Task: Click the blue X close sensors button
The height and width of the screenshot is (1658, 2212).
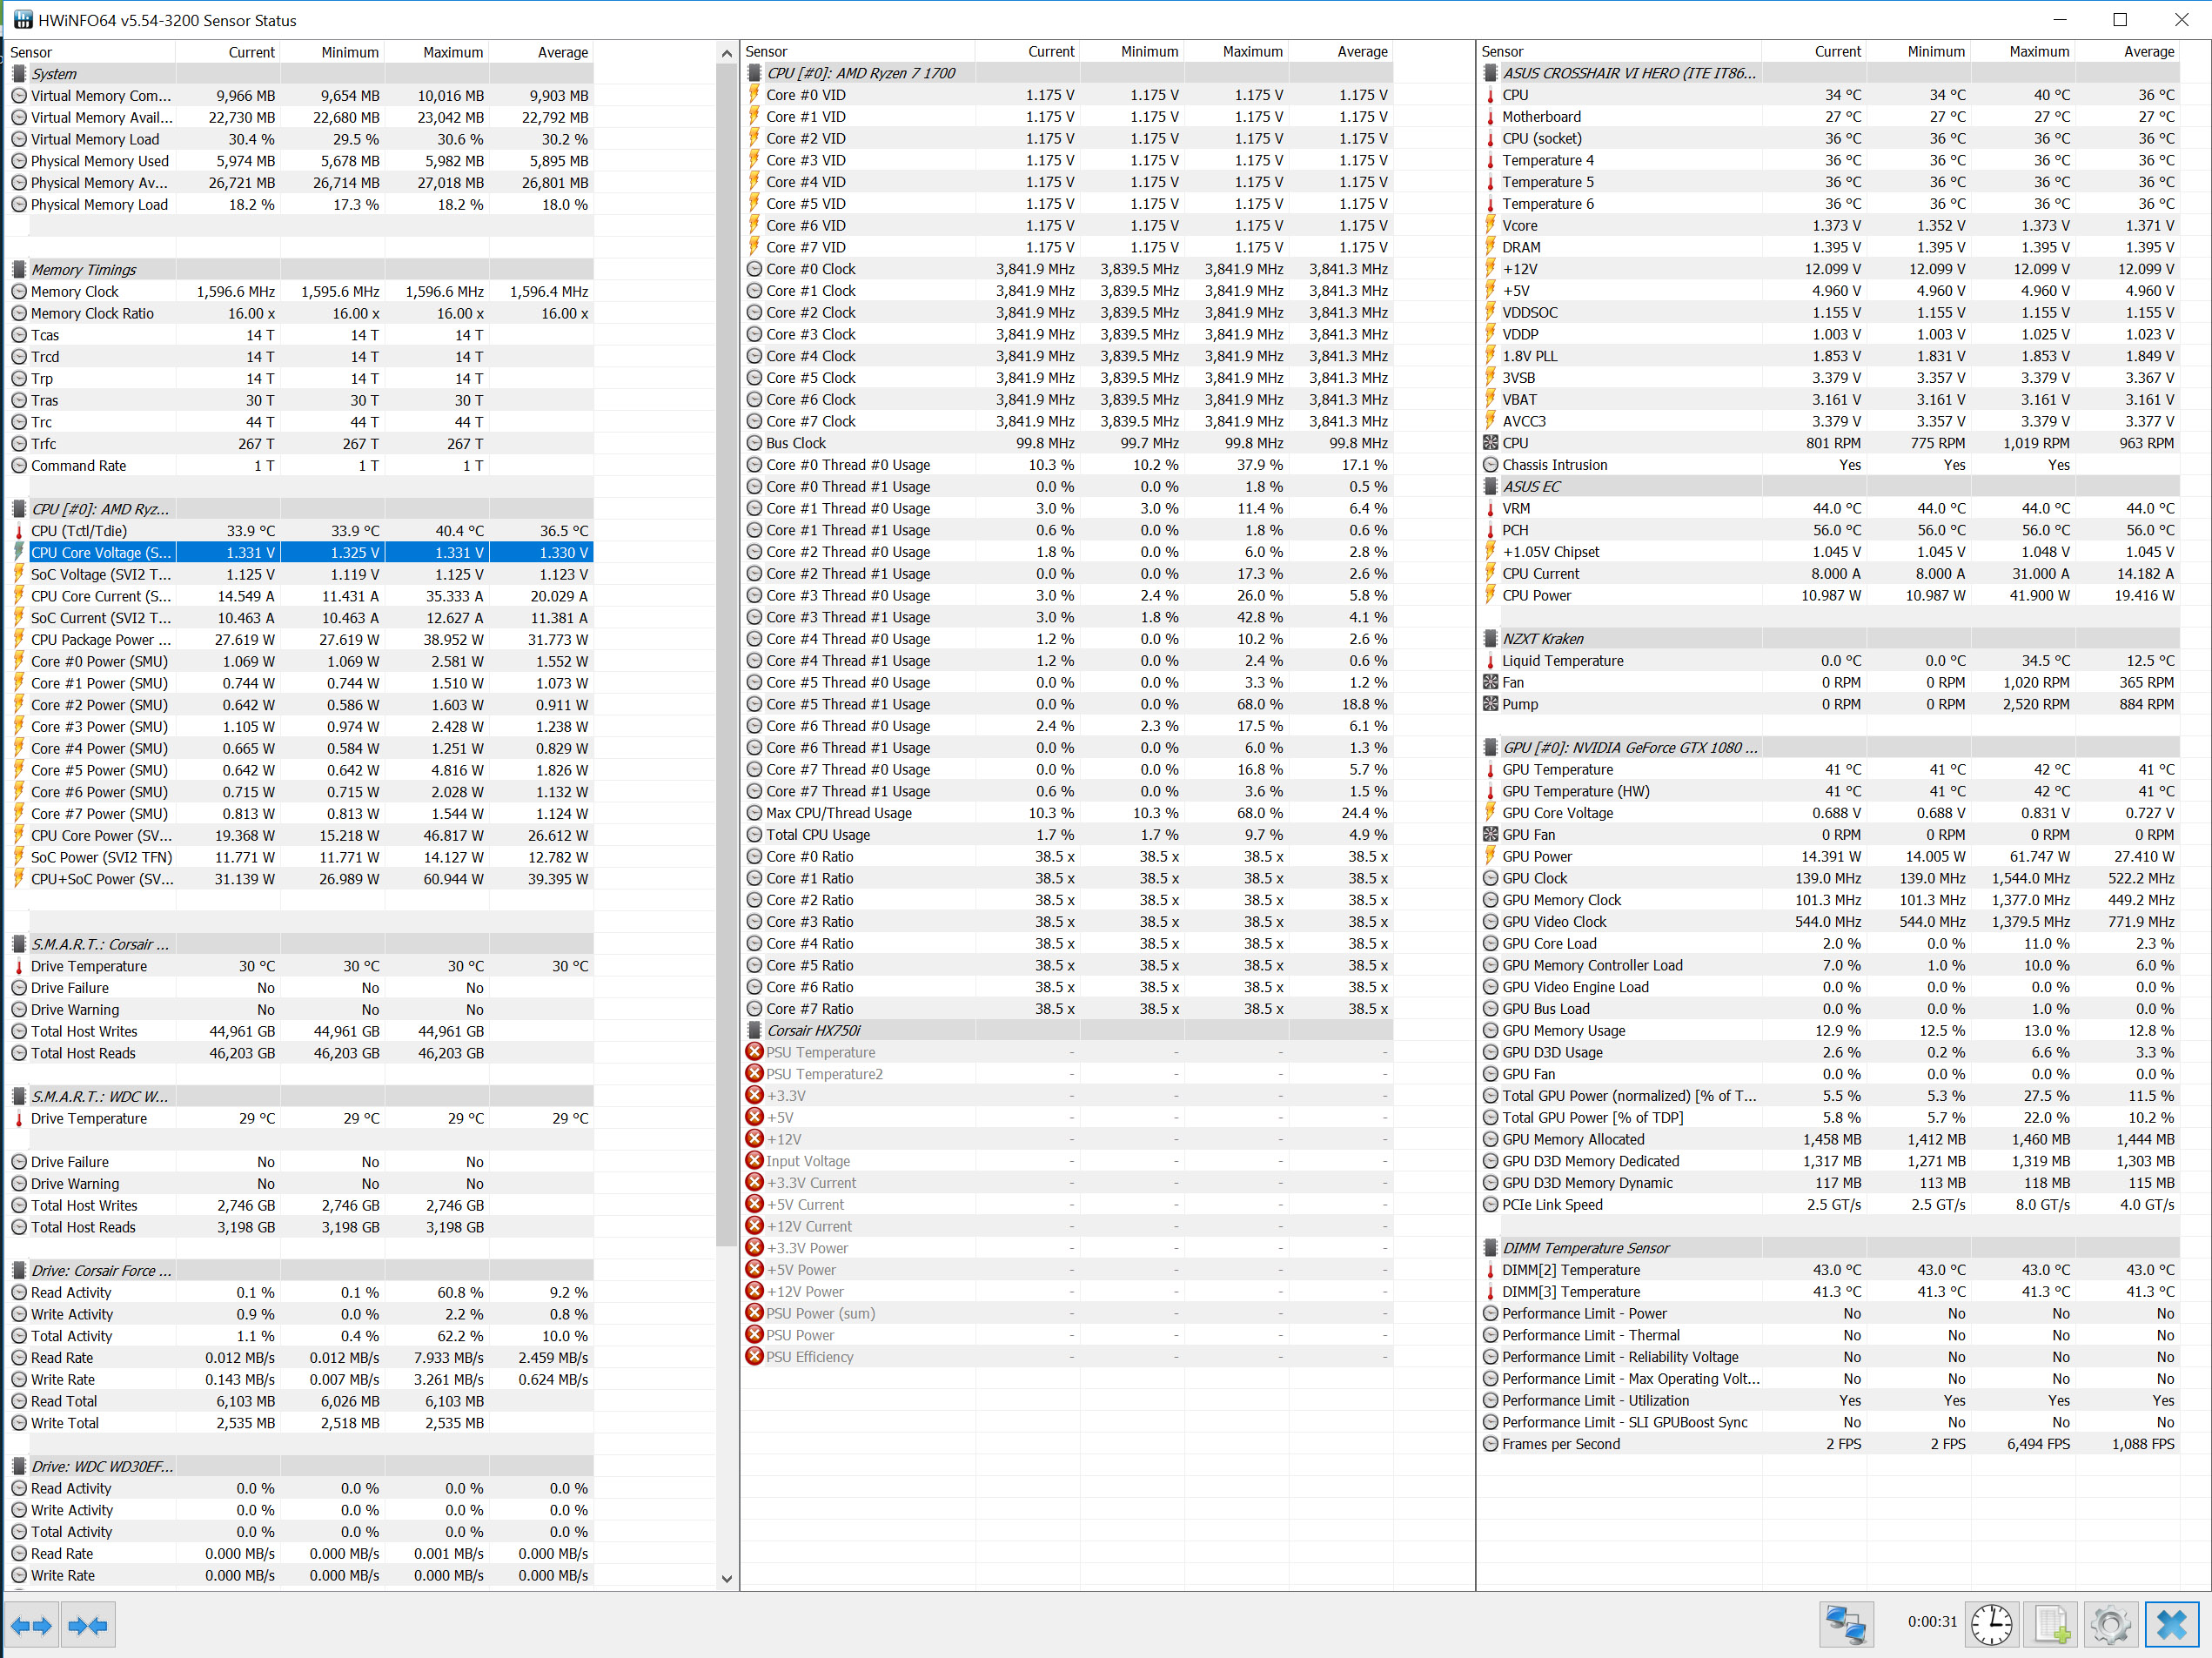Action: [x=2171, y=1624]
